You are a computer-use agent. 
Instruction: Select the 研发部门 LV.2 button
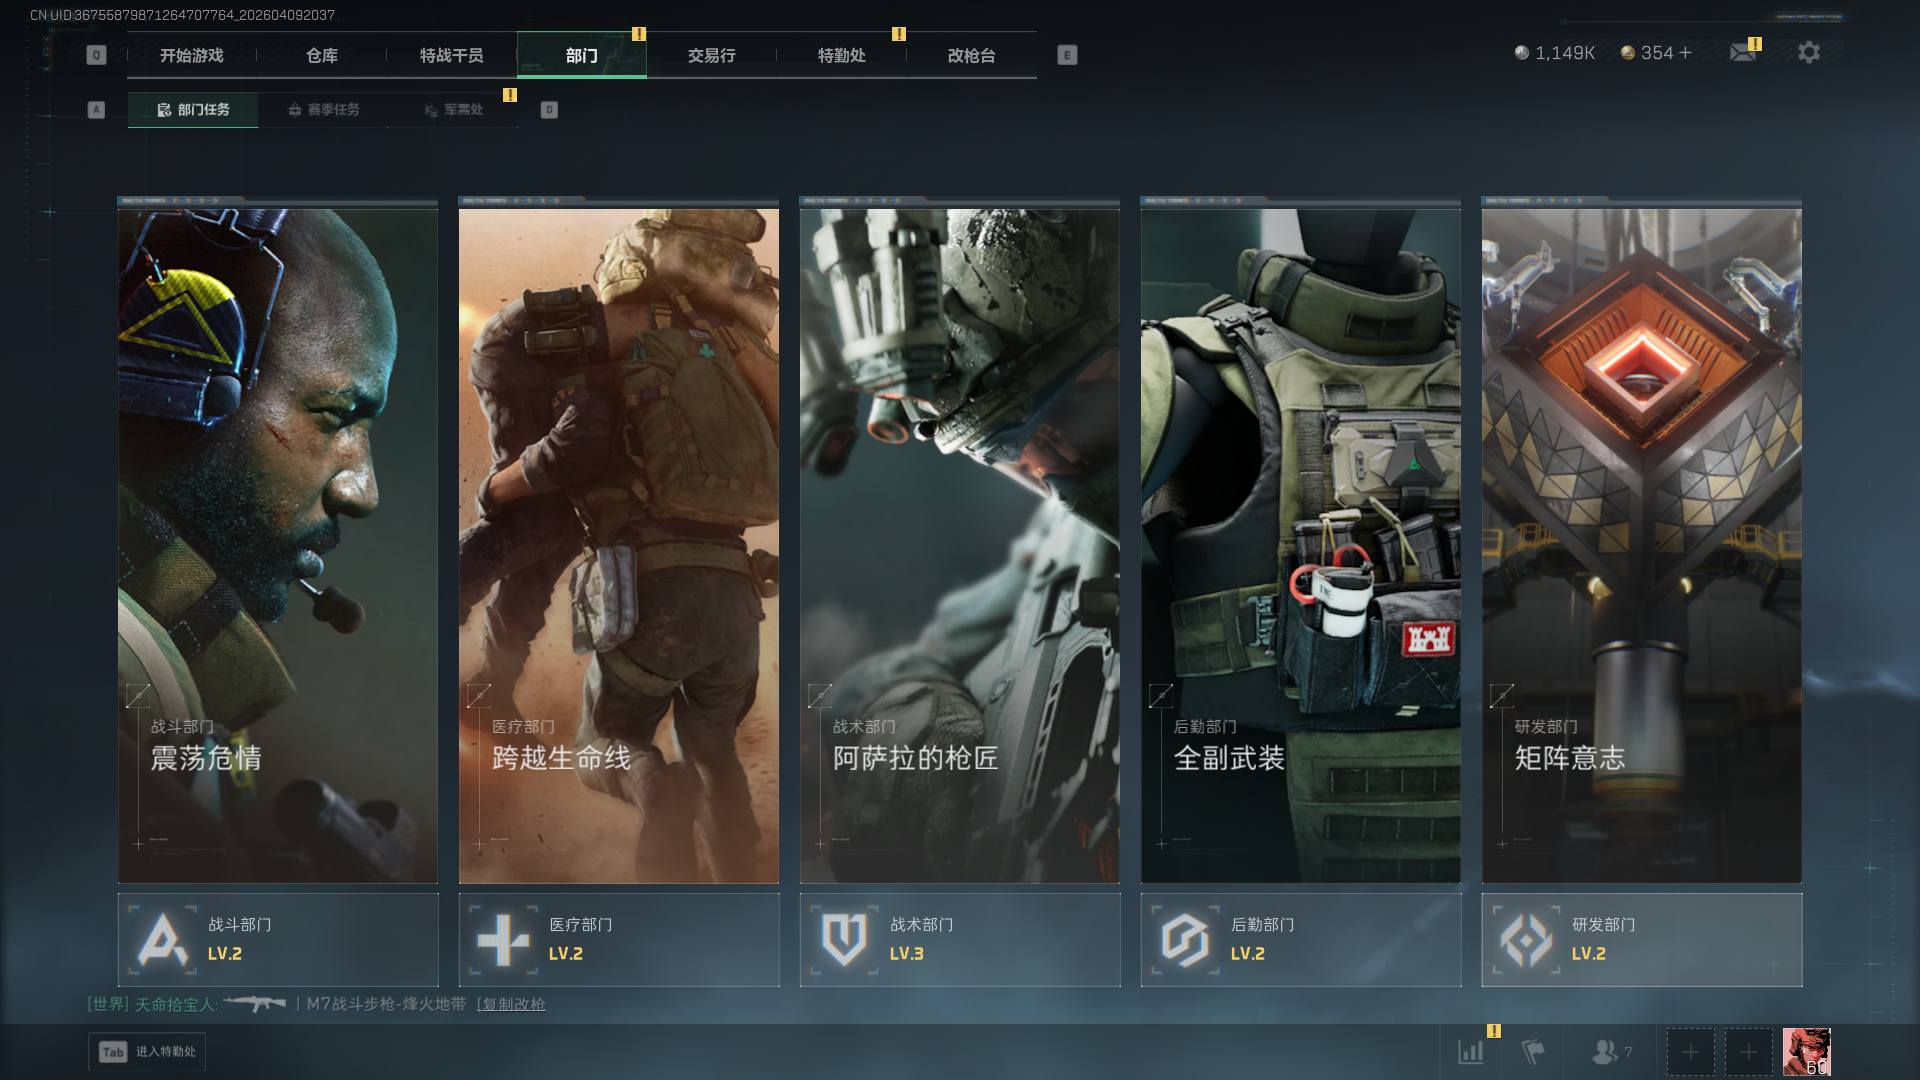click(1642, 940)
